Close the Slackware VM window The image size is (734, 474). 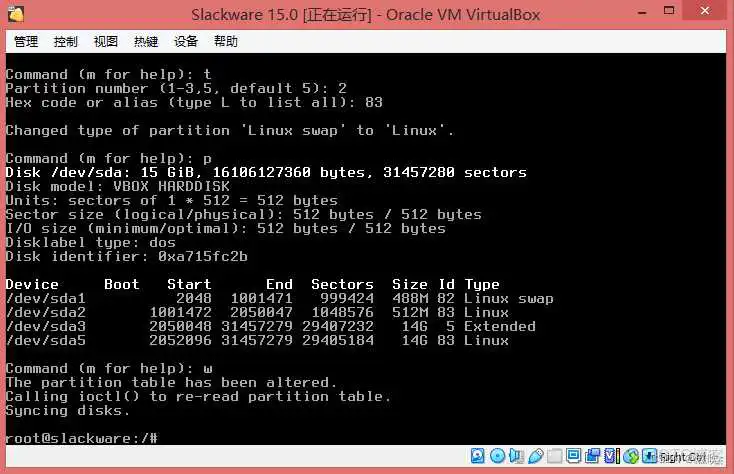(705, 10)
